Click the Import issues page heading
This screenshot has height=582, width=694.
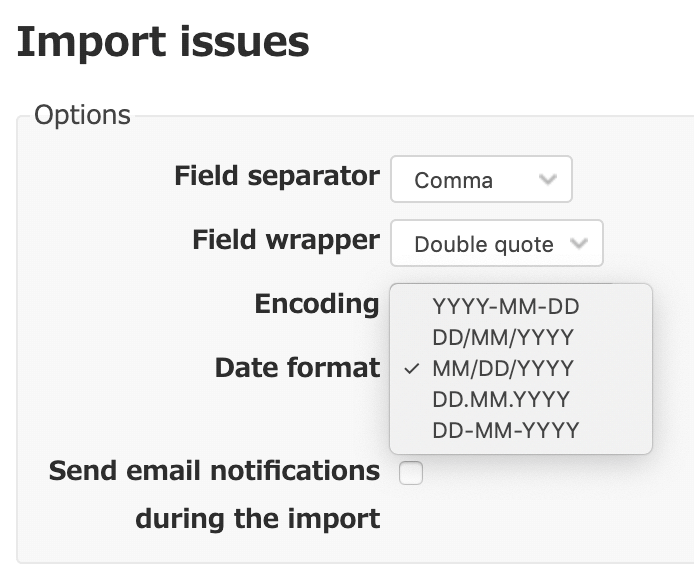point(163,42)
